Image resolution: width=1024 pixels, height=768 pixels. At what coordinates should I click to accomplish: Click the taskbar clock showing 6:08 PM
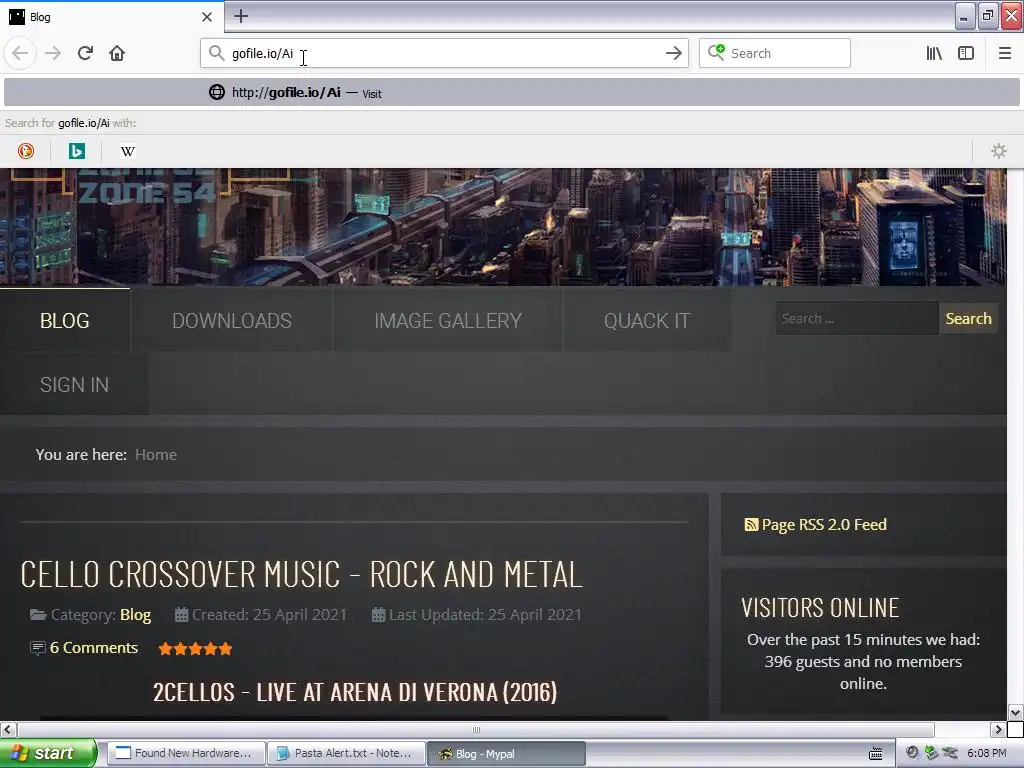(x=986, y=753)
